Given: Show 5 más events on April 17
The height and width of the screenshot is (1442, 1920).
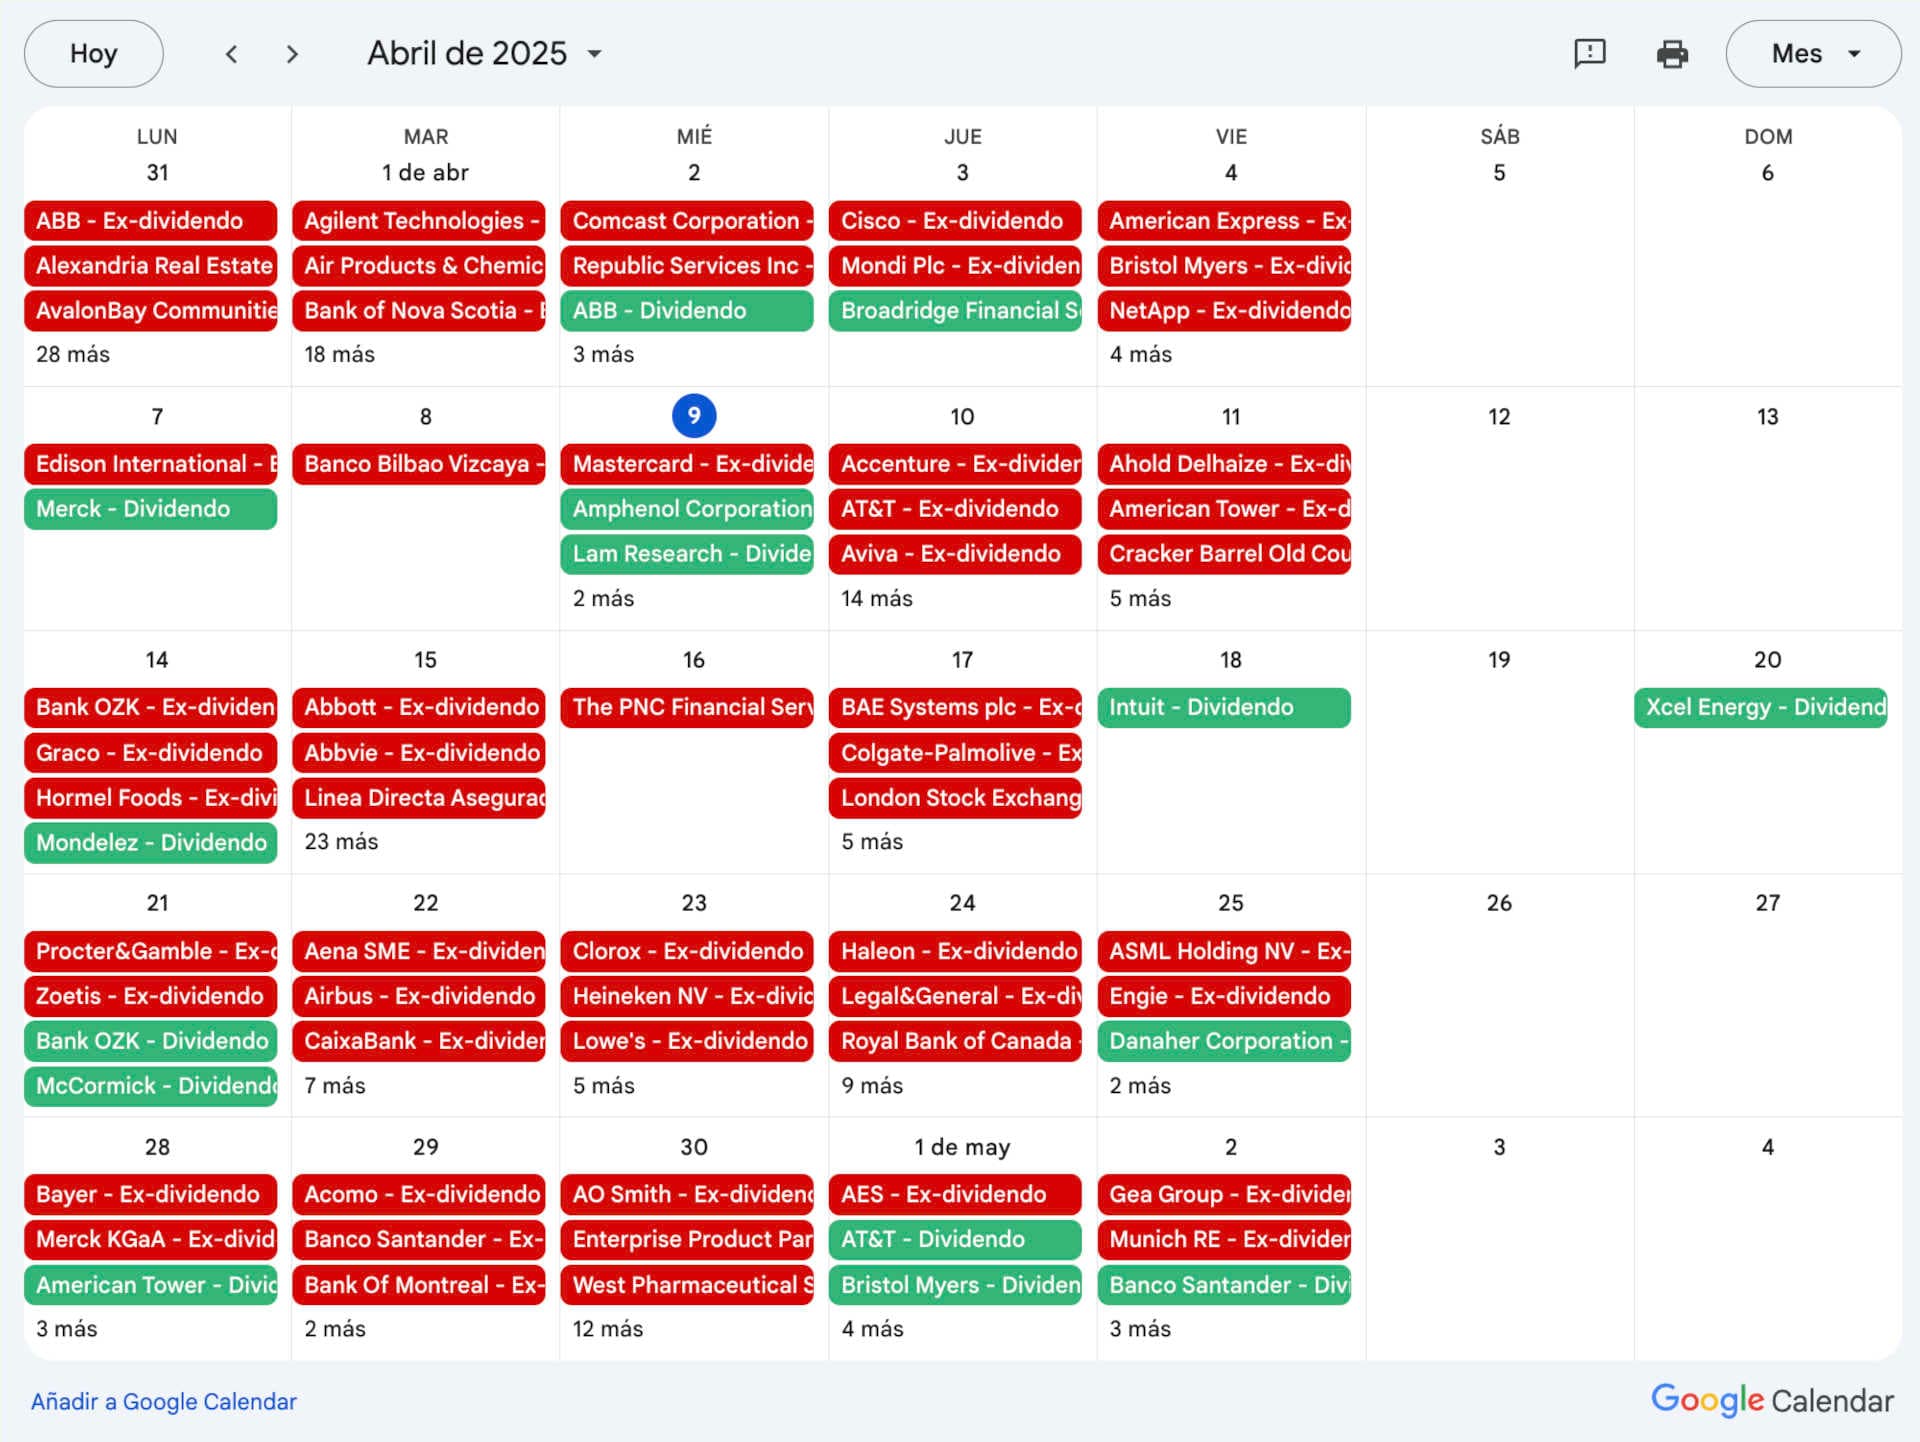Looking at the screenshot, I should 872,841.
